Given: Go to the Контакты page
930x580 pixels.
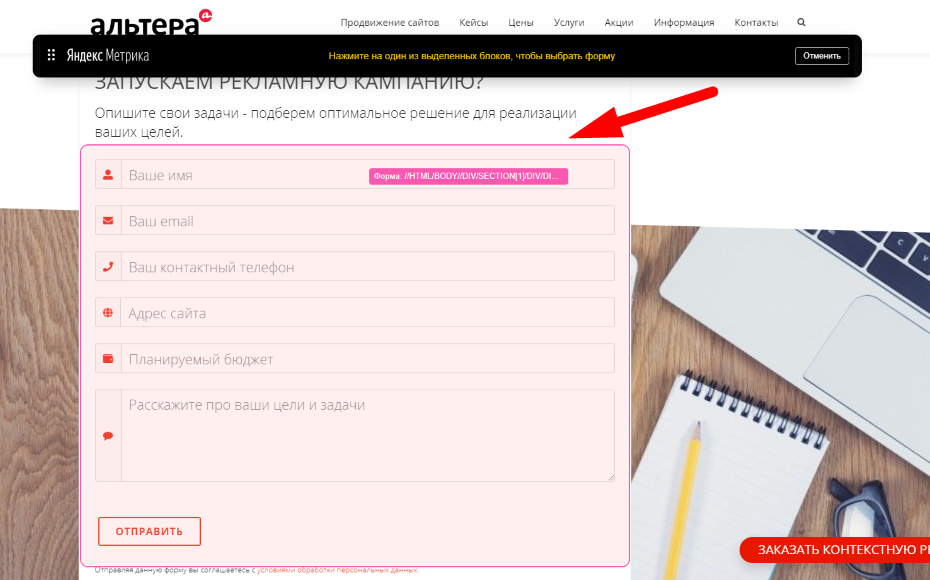Looking at the screenshot, I should [x=756, y=23].
